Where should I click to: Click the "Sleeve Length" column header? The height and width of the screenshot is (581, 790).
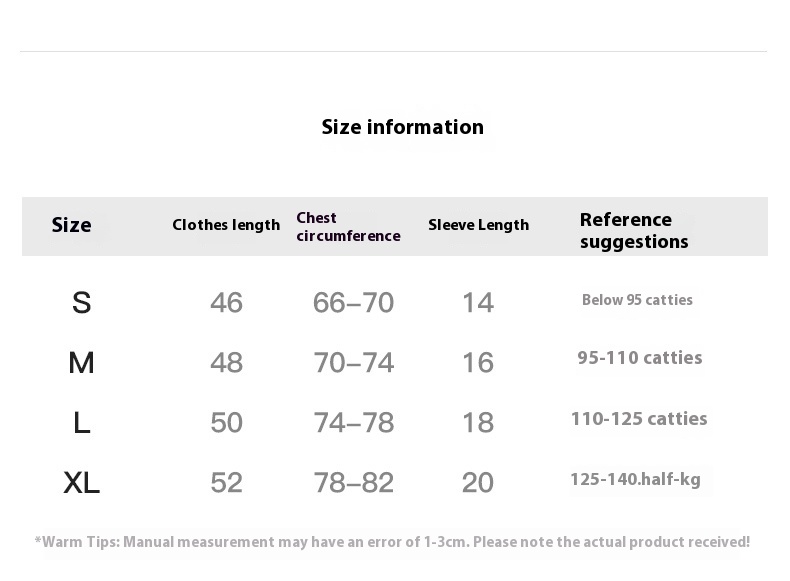(x=478, y=225)
